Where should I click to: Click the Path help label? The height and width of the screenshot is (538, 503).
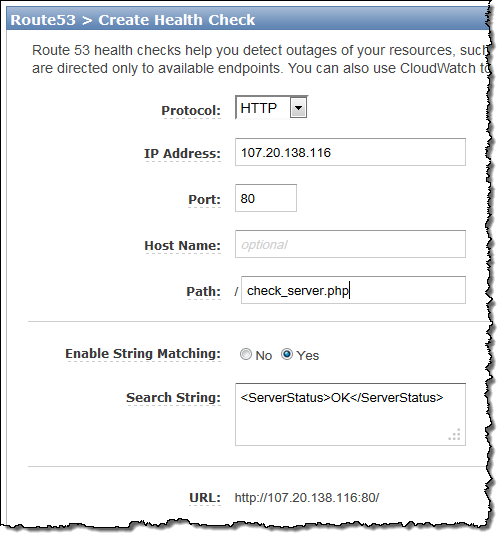click(203, 292)
